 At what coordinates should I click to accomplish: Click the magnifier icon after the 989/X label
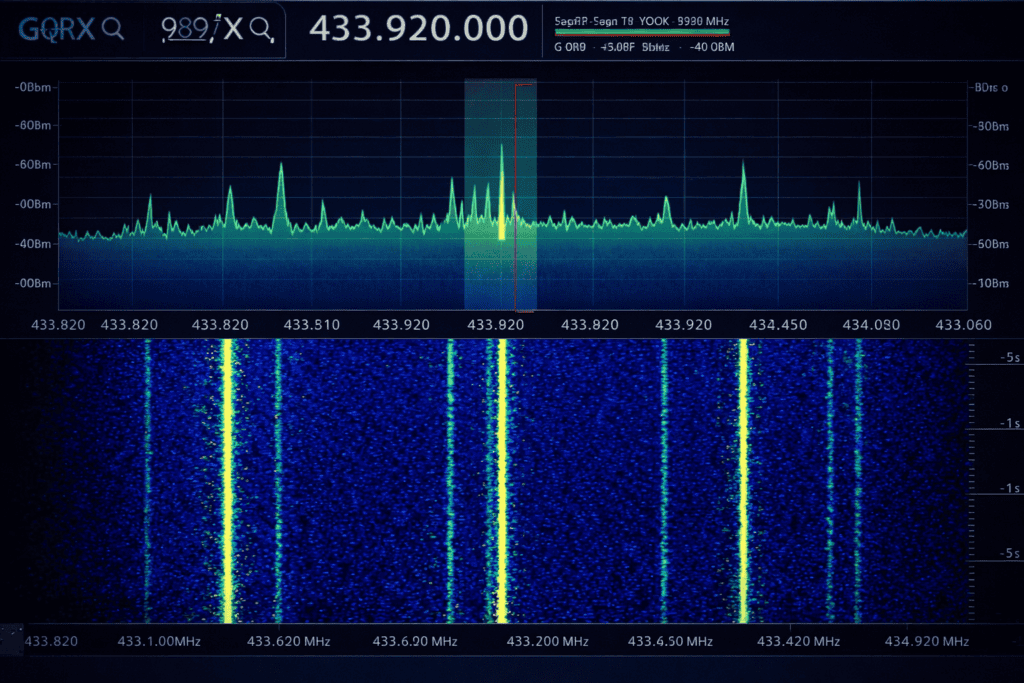pos(262,29)
